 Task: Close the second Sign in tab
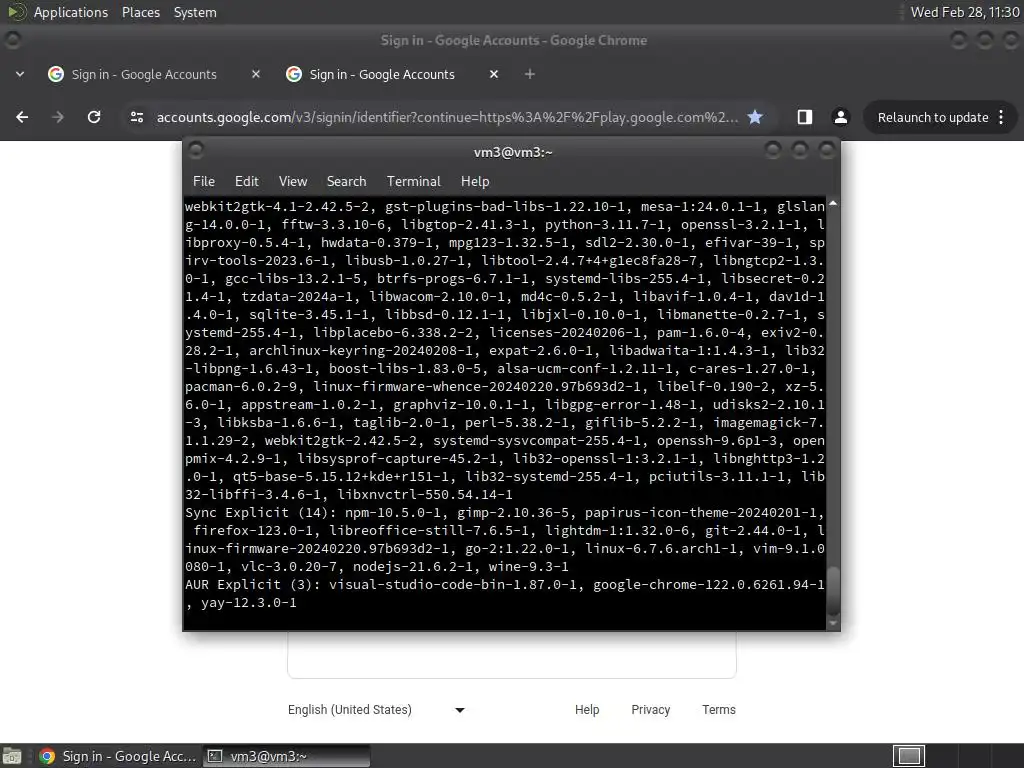[x=494, y=74]
